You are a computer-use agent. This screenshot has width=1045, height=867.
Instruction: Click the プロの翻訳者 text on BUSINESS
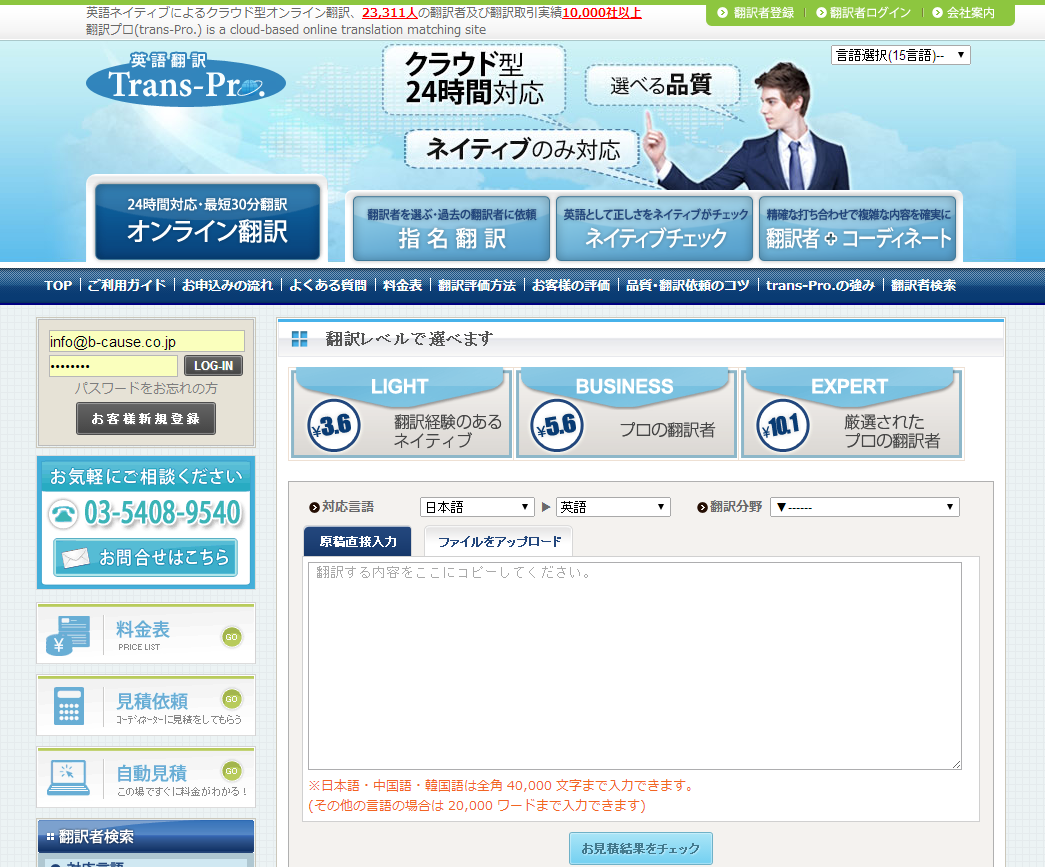click(x=667, y=430)
